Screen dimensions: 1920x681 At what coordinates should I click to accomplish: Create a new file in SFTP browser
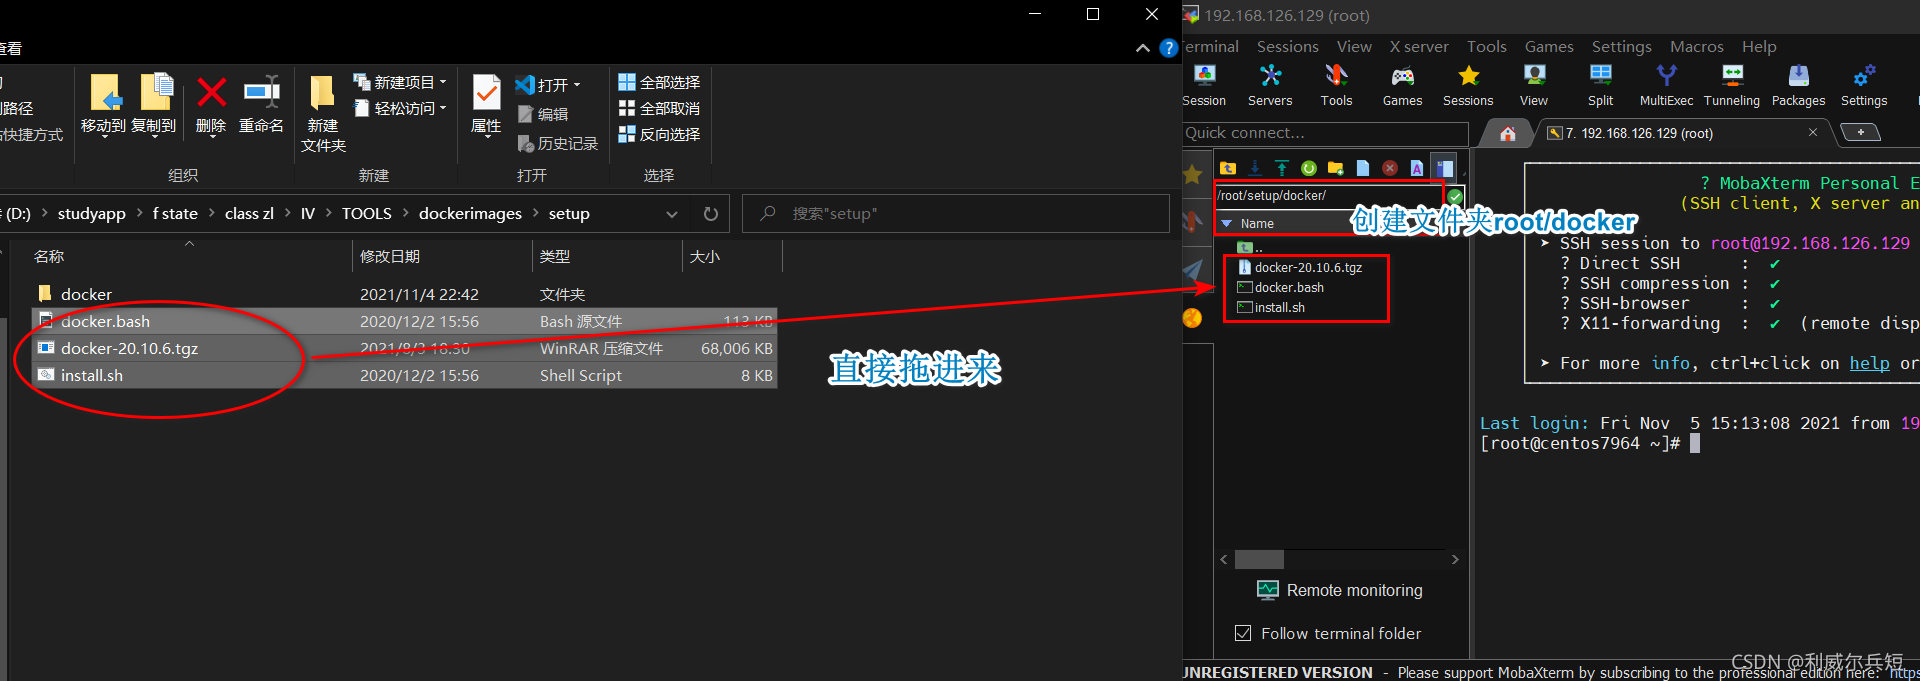click(x=1363, y=168)
